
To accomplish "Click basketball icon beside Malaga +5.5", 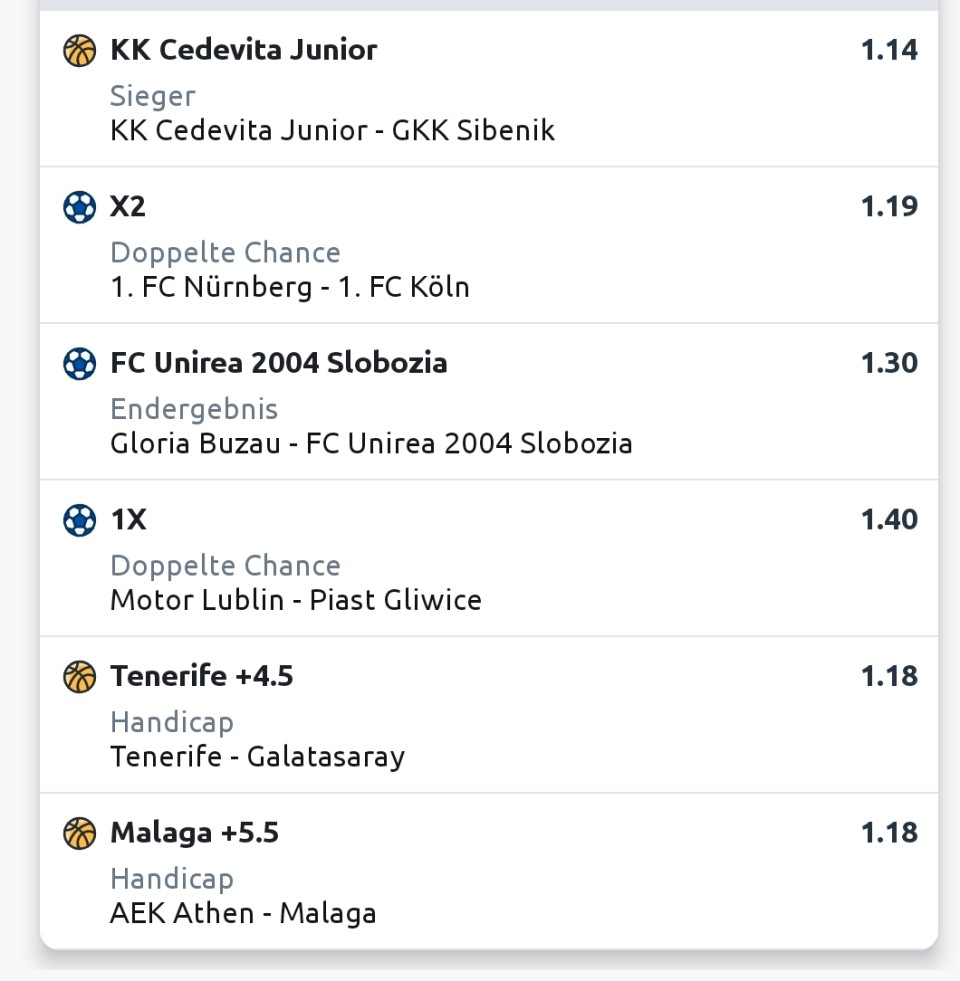I will tap(79, 833).
